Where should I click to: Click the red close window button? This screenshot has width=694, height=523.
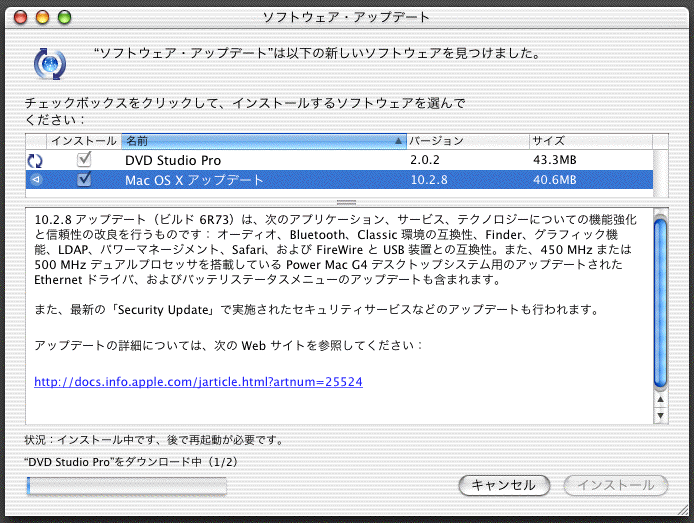(x=20, y=17)
